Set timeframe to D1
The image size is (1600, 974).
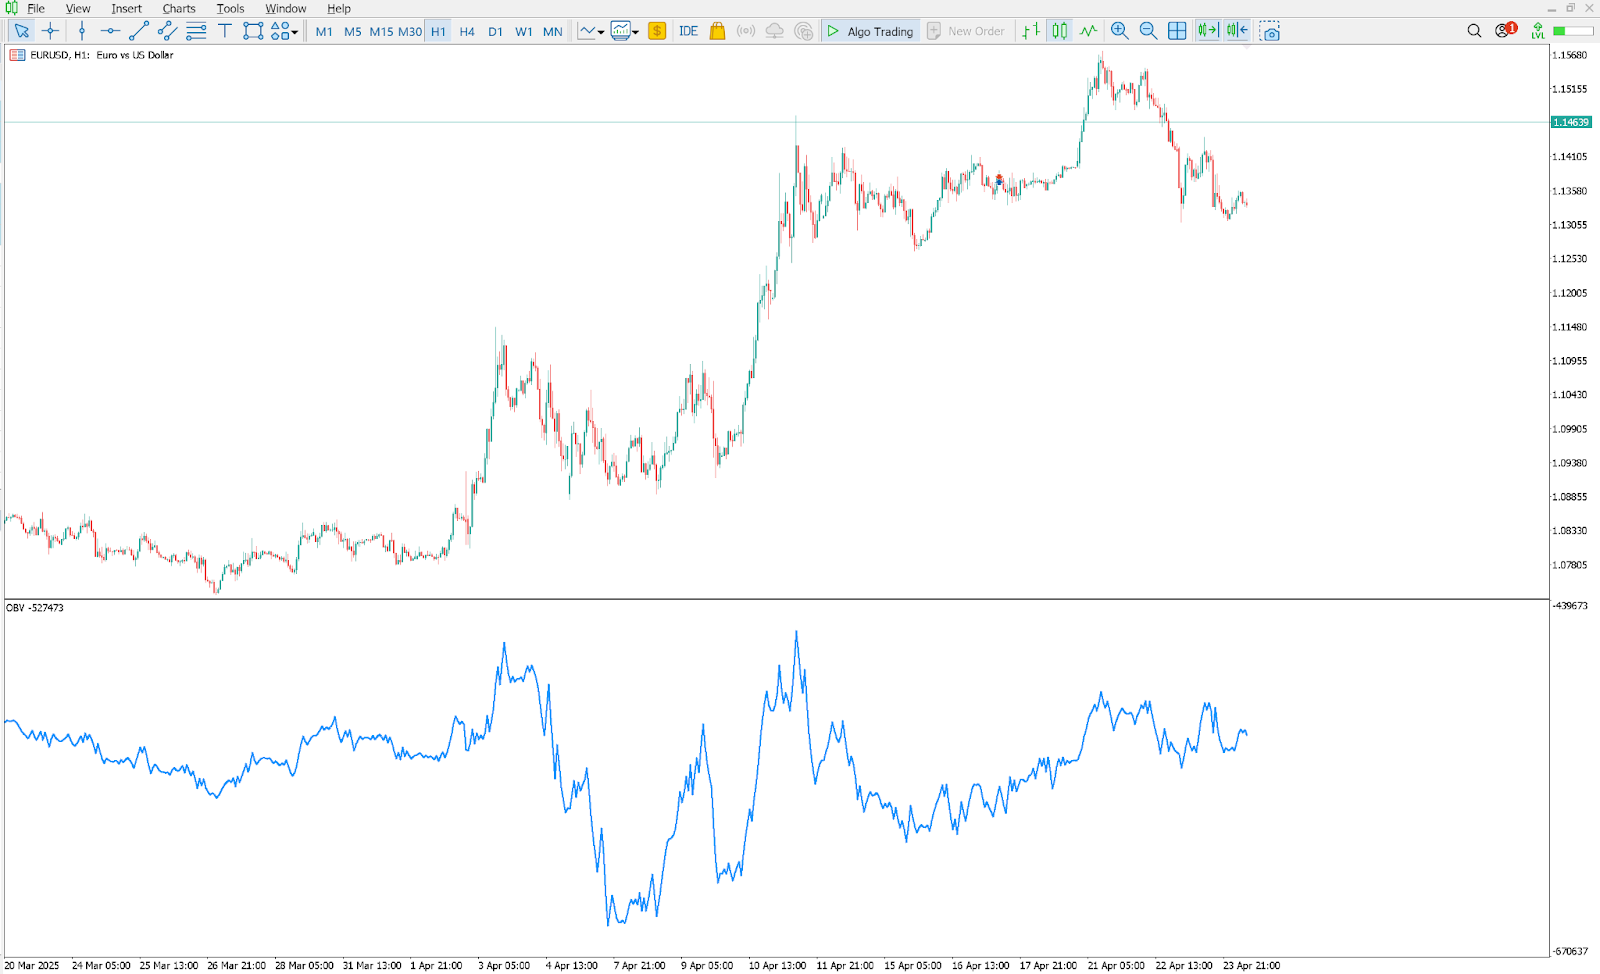coord(495,31)
